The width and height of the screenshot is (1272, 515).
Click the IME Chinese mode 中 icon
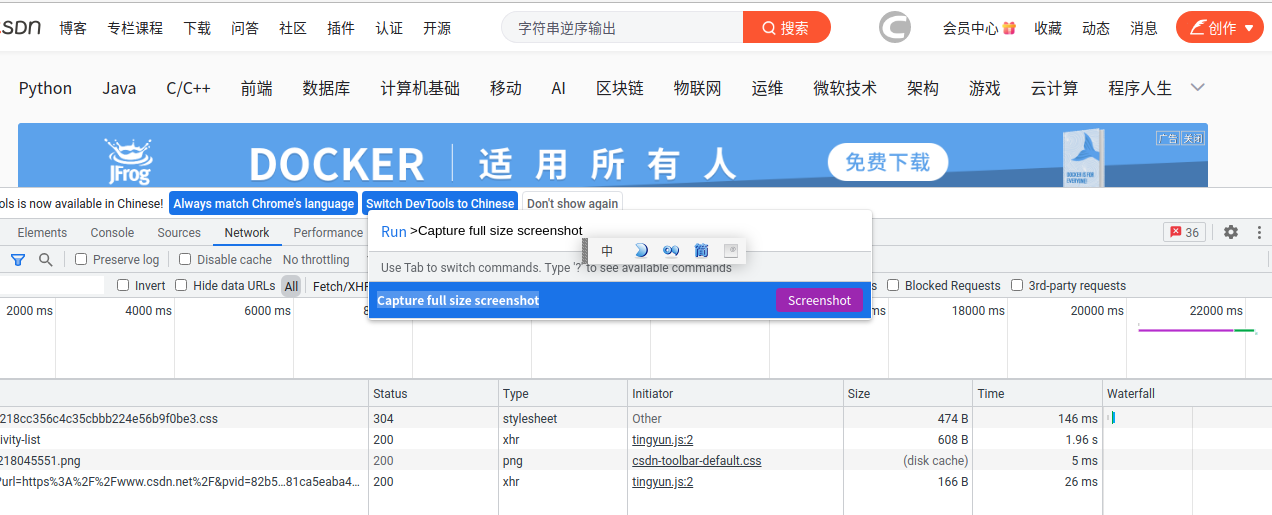coord(608,250)
